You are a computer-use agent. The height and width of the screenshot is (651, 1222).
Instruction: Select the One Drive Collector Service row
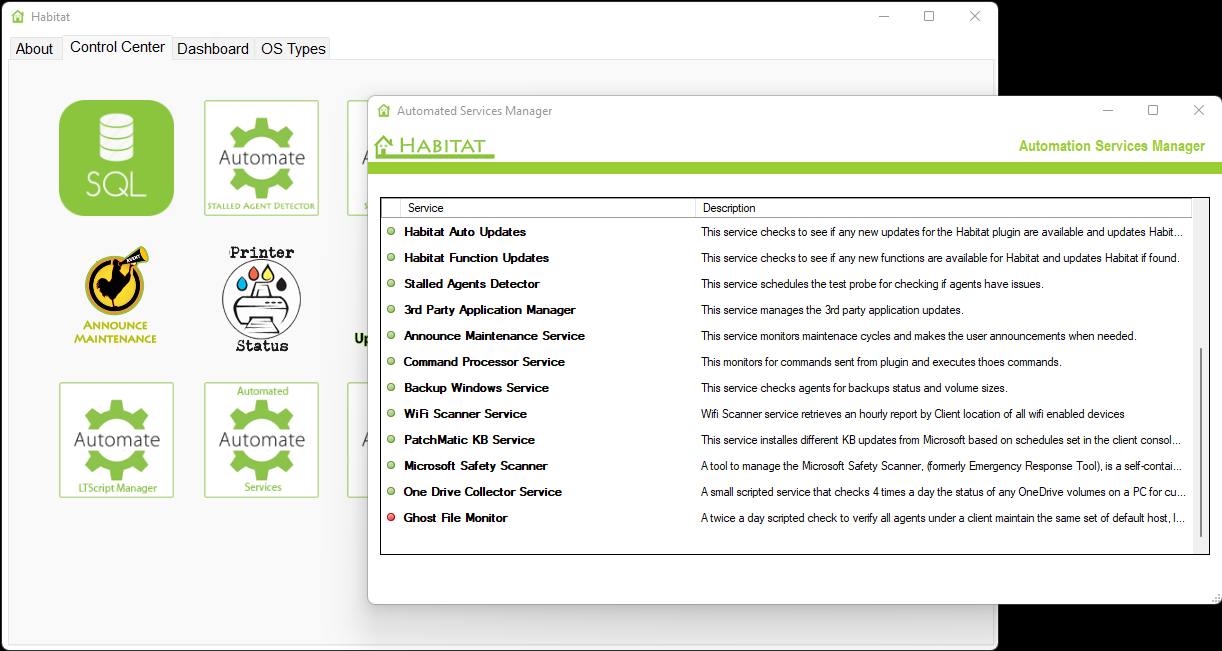coord(787,492)
